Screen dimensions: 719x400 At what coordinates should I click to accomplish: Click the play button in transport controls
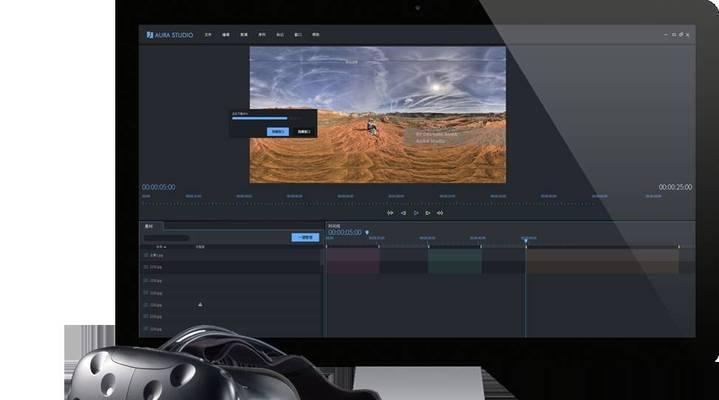(415, 212)
